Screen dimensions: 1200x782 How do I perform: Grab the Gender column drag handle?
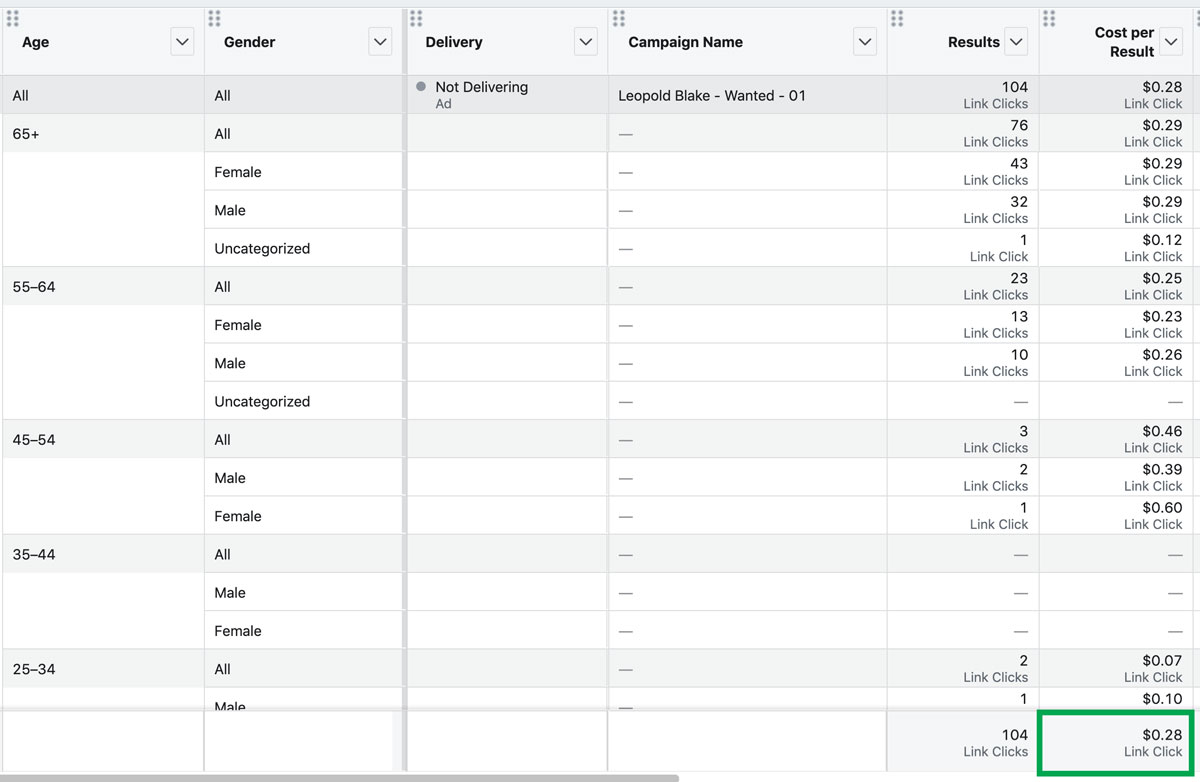coord(215,18)
